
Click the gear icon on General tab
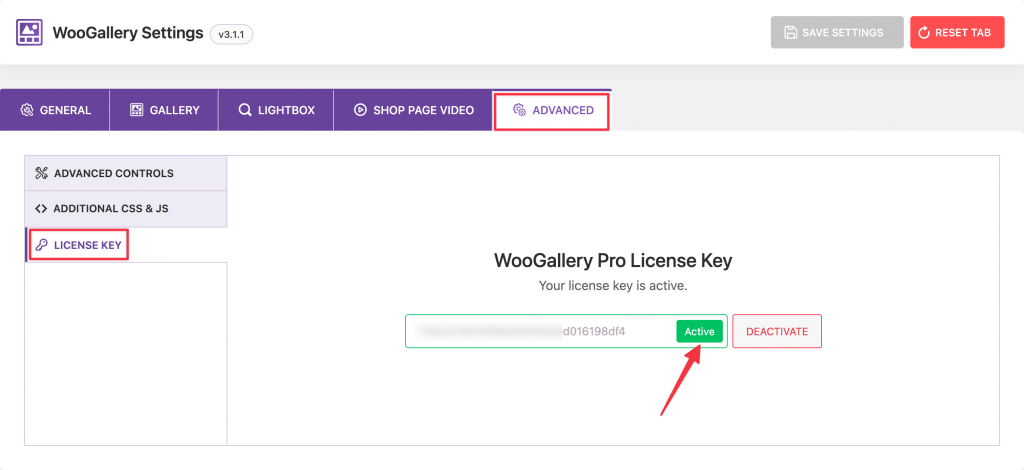26,110
